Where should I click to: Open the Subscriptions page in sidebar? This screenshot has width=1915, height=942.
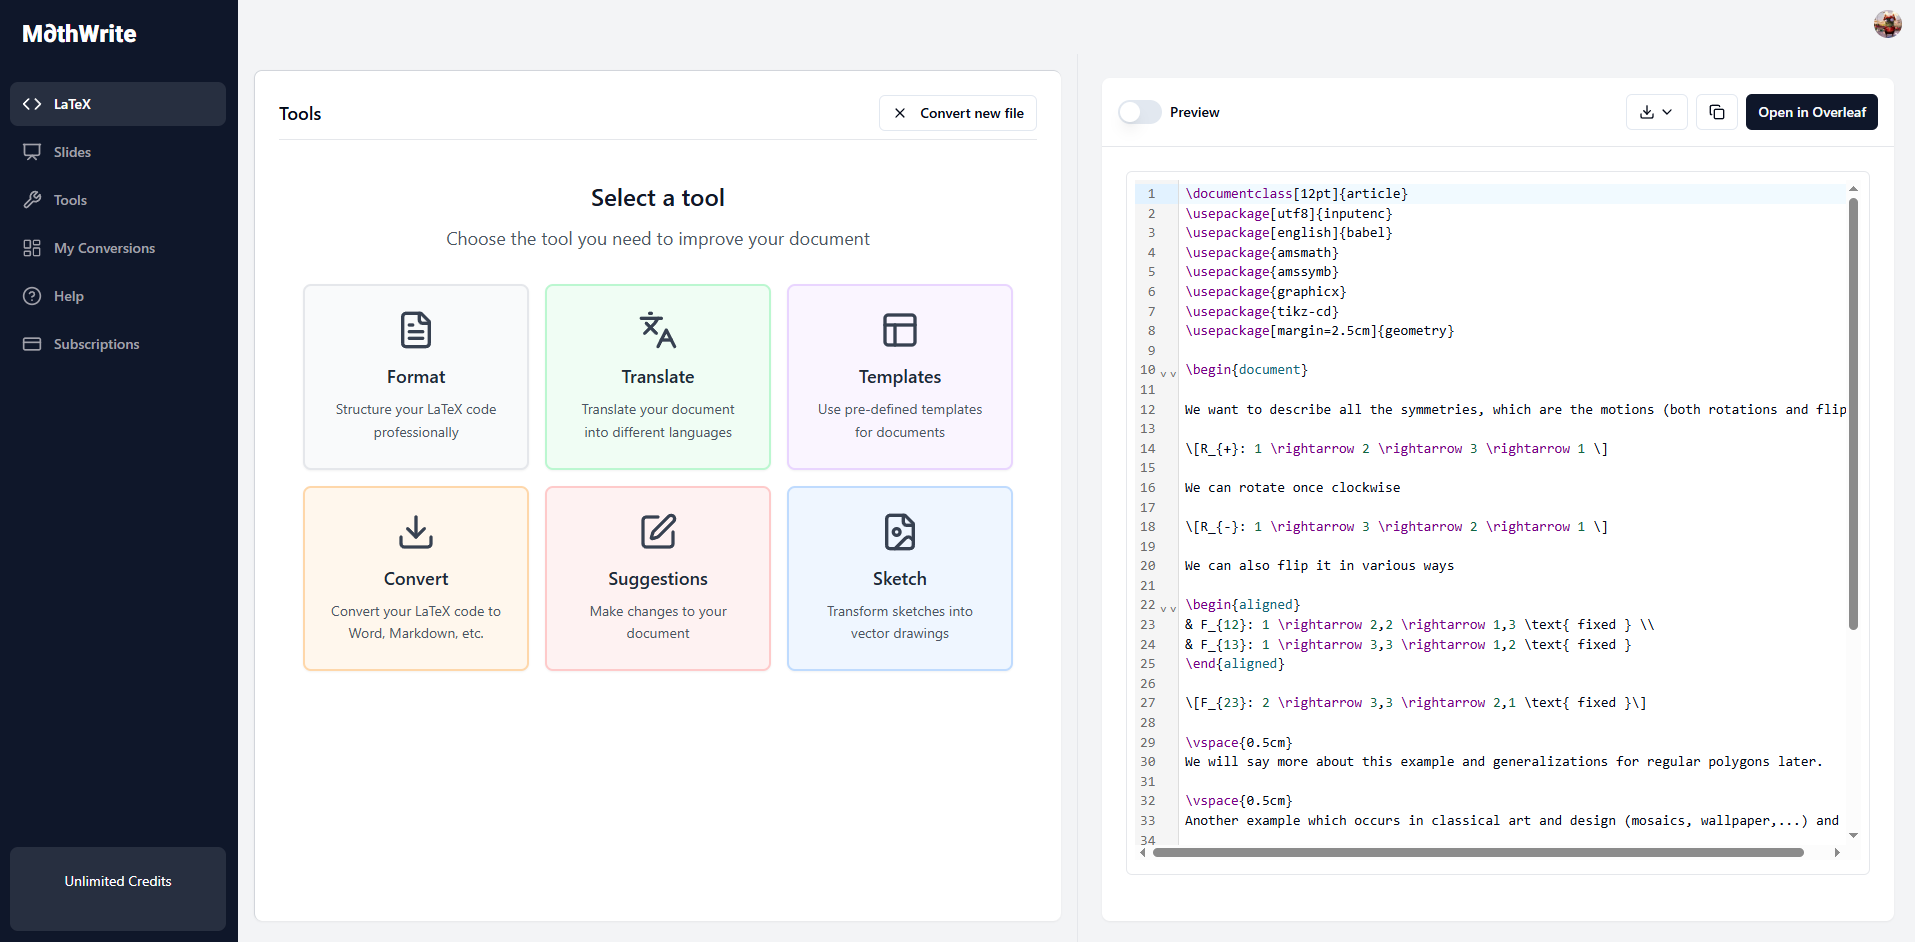[96, 344]
